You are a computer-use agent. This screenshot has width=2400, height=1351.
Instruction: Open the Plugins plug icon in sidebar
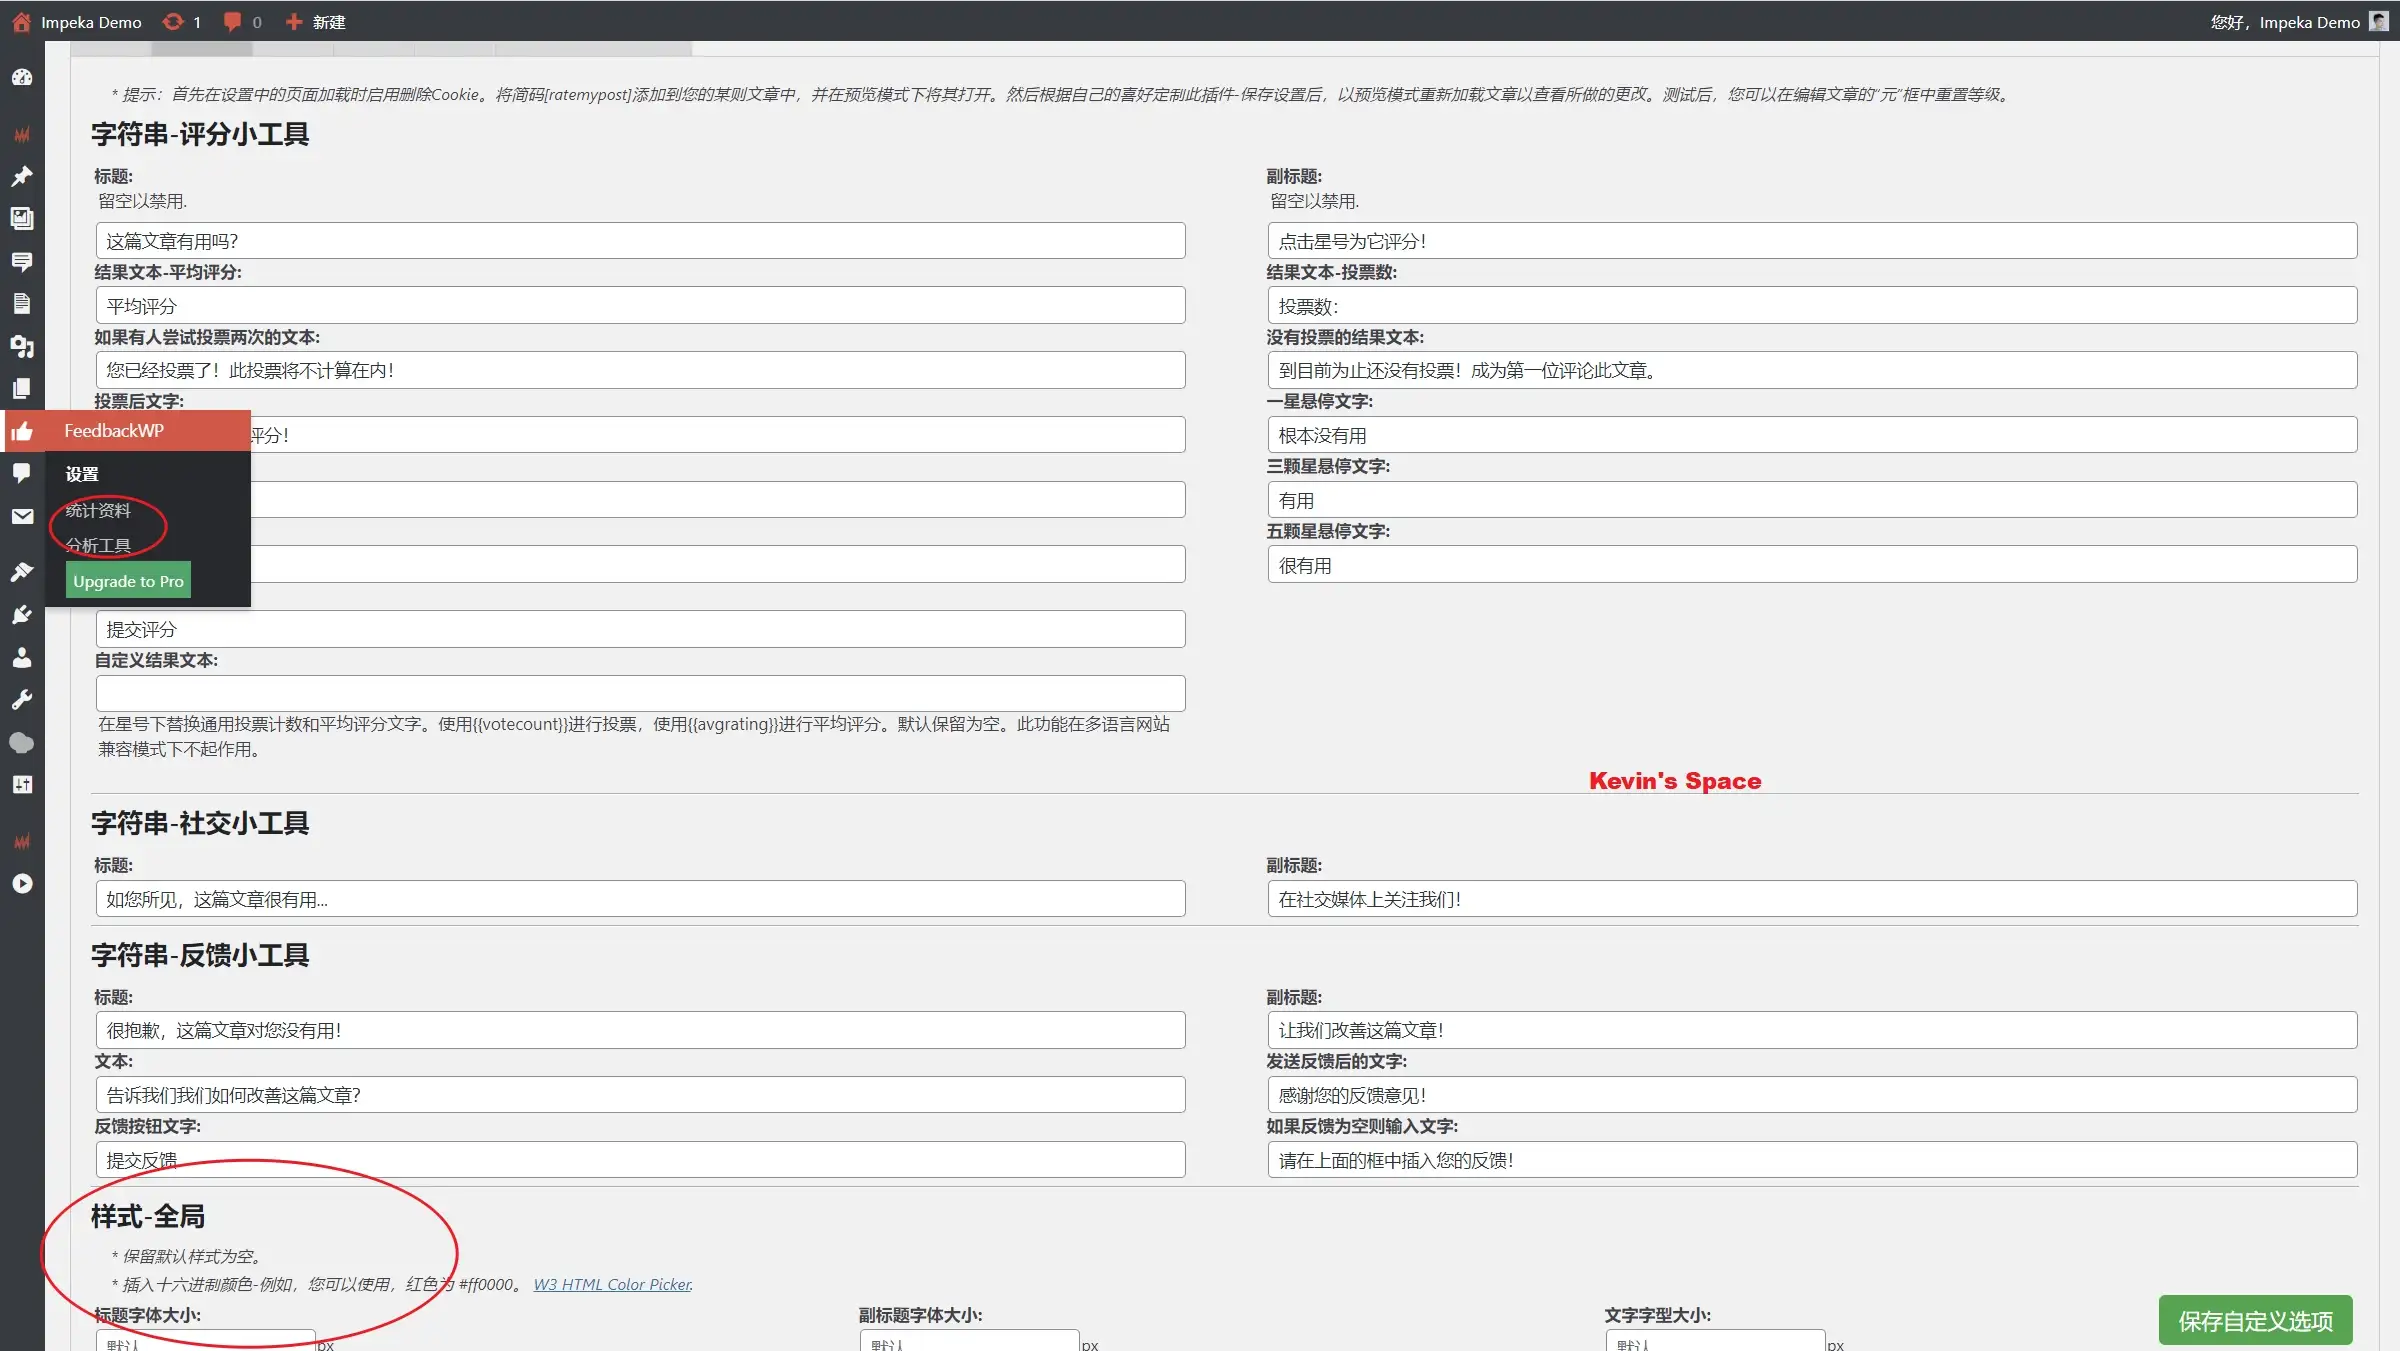coord(22,614)
